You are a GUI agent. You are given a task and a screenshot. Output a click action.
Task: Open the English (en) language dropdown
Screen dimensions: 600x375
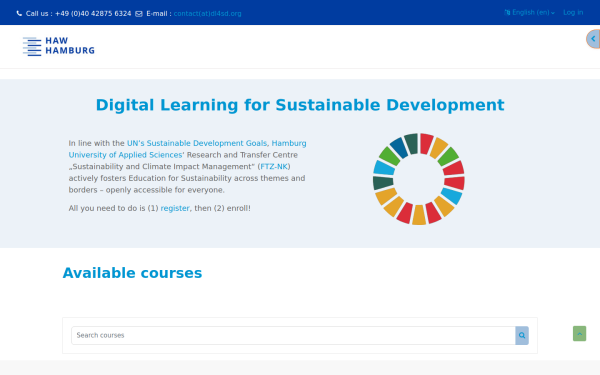click(530, 13)
